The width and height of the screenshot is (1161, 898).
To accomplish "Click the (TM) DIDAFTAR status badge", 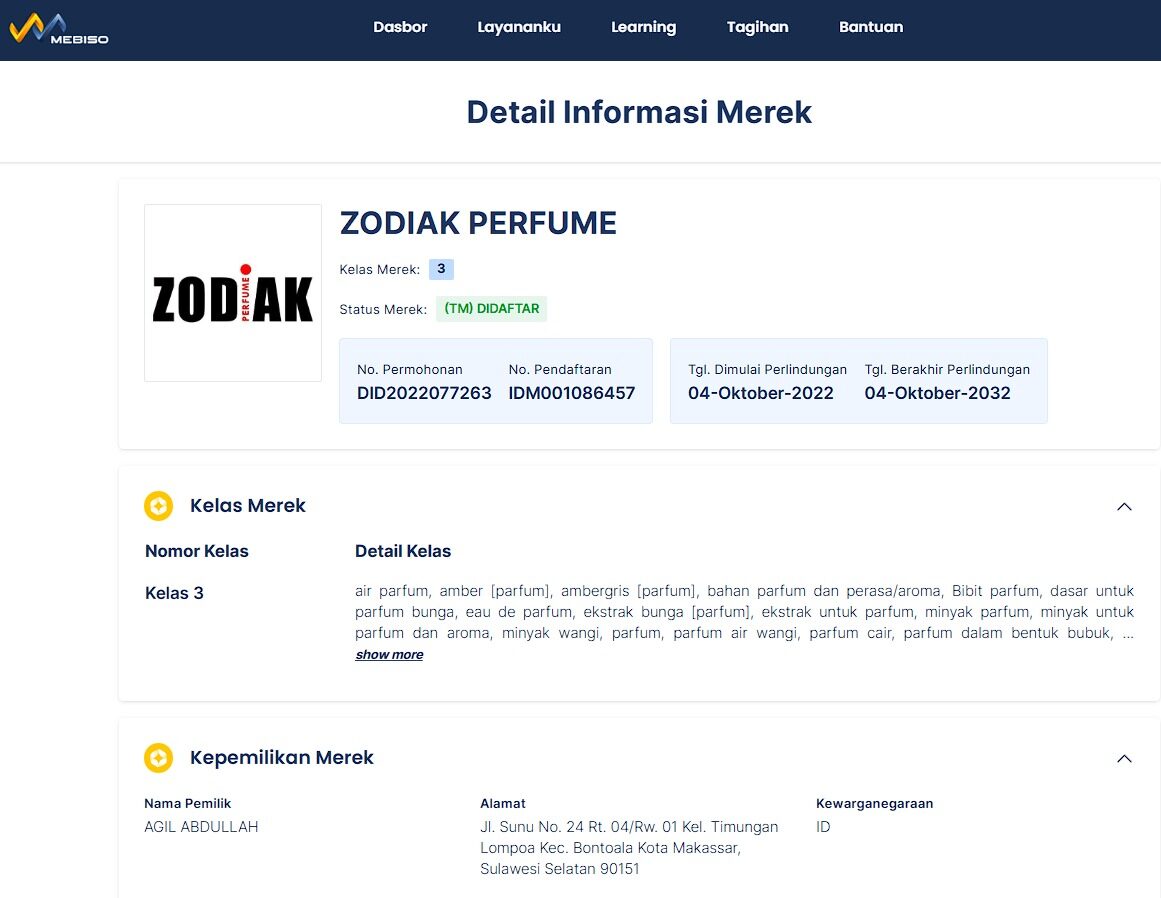I will (492, 309).
